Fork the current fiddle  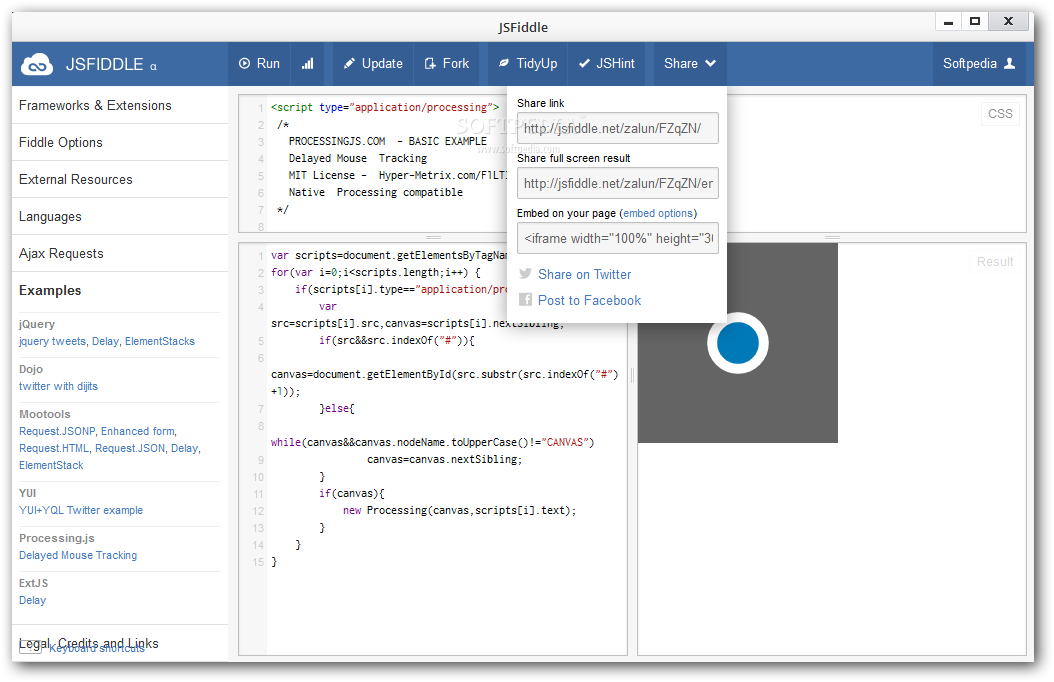coord(446,63)
